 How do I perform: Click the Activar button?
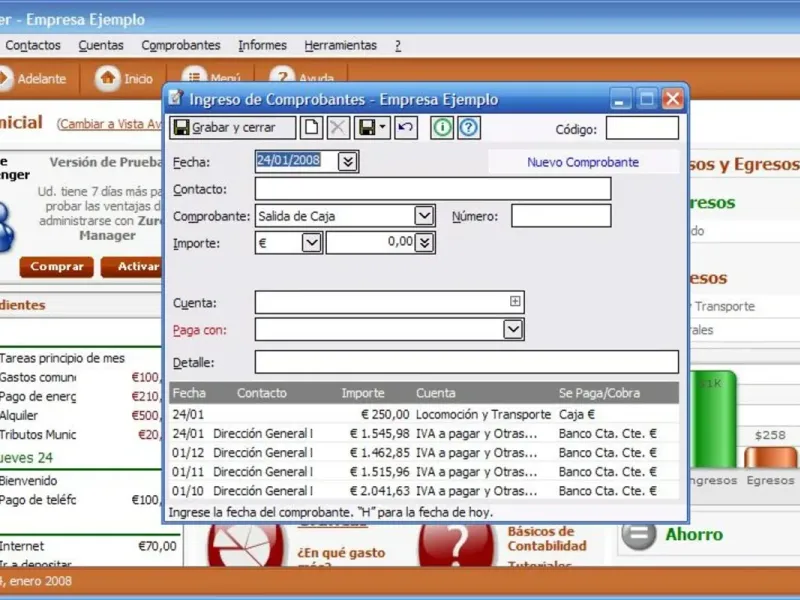132,267
